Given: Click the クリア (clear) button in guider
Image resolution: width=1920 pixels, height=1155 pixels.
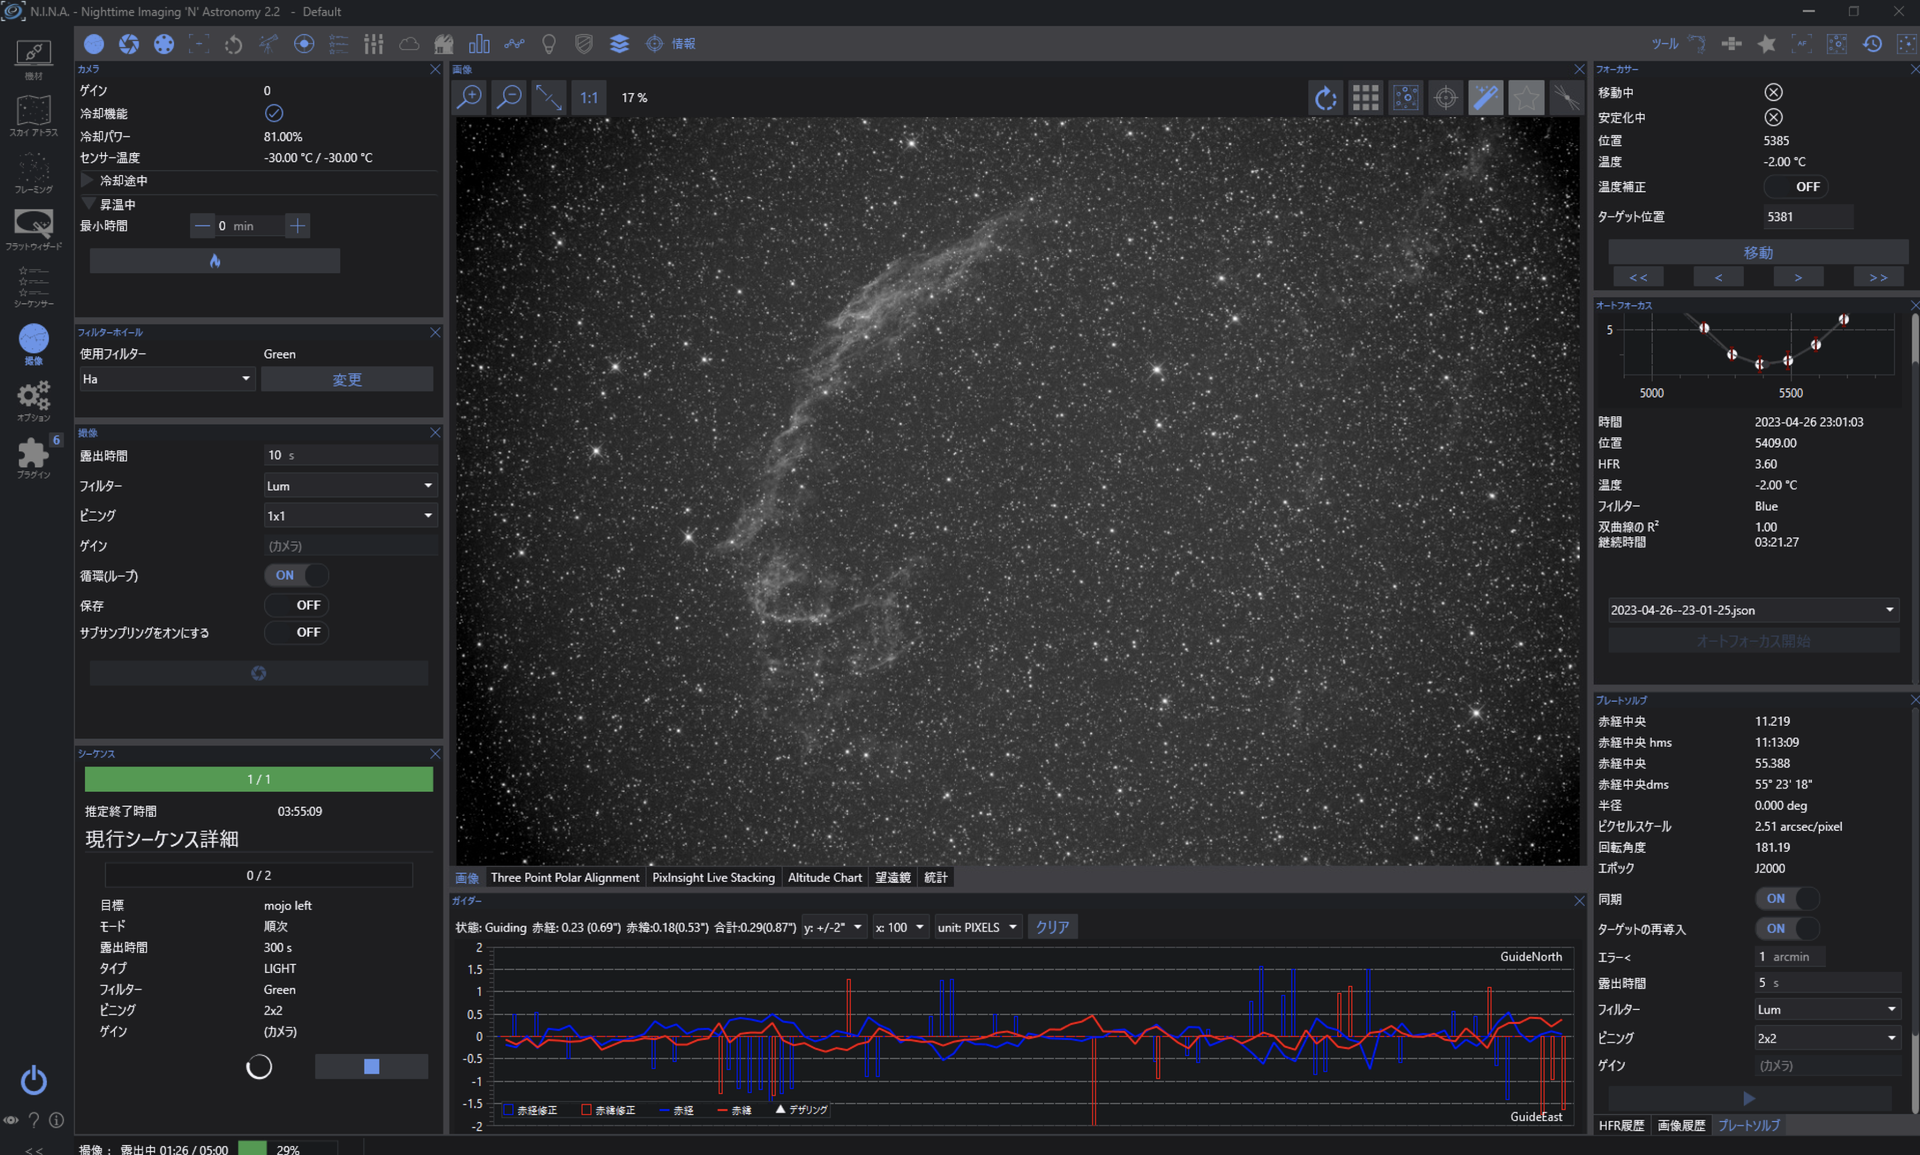Looking at the screenshot, I should pyautogui.click(x=1052, y=927).
